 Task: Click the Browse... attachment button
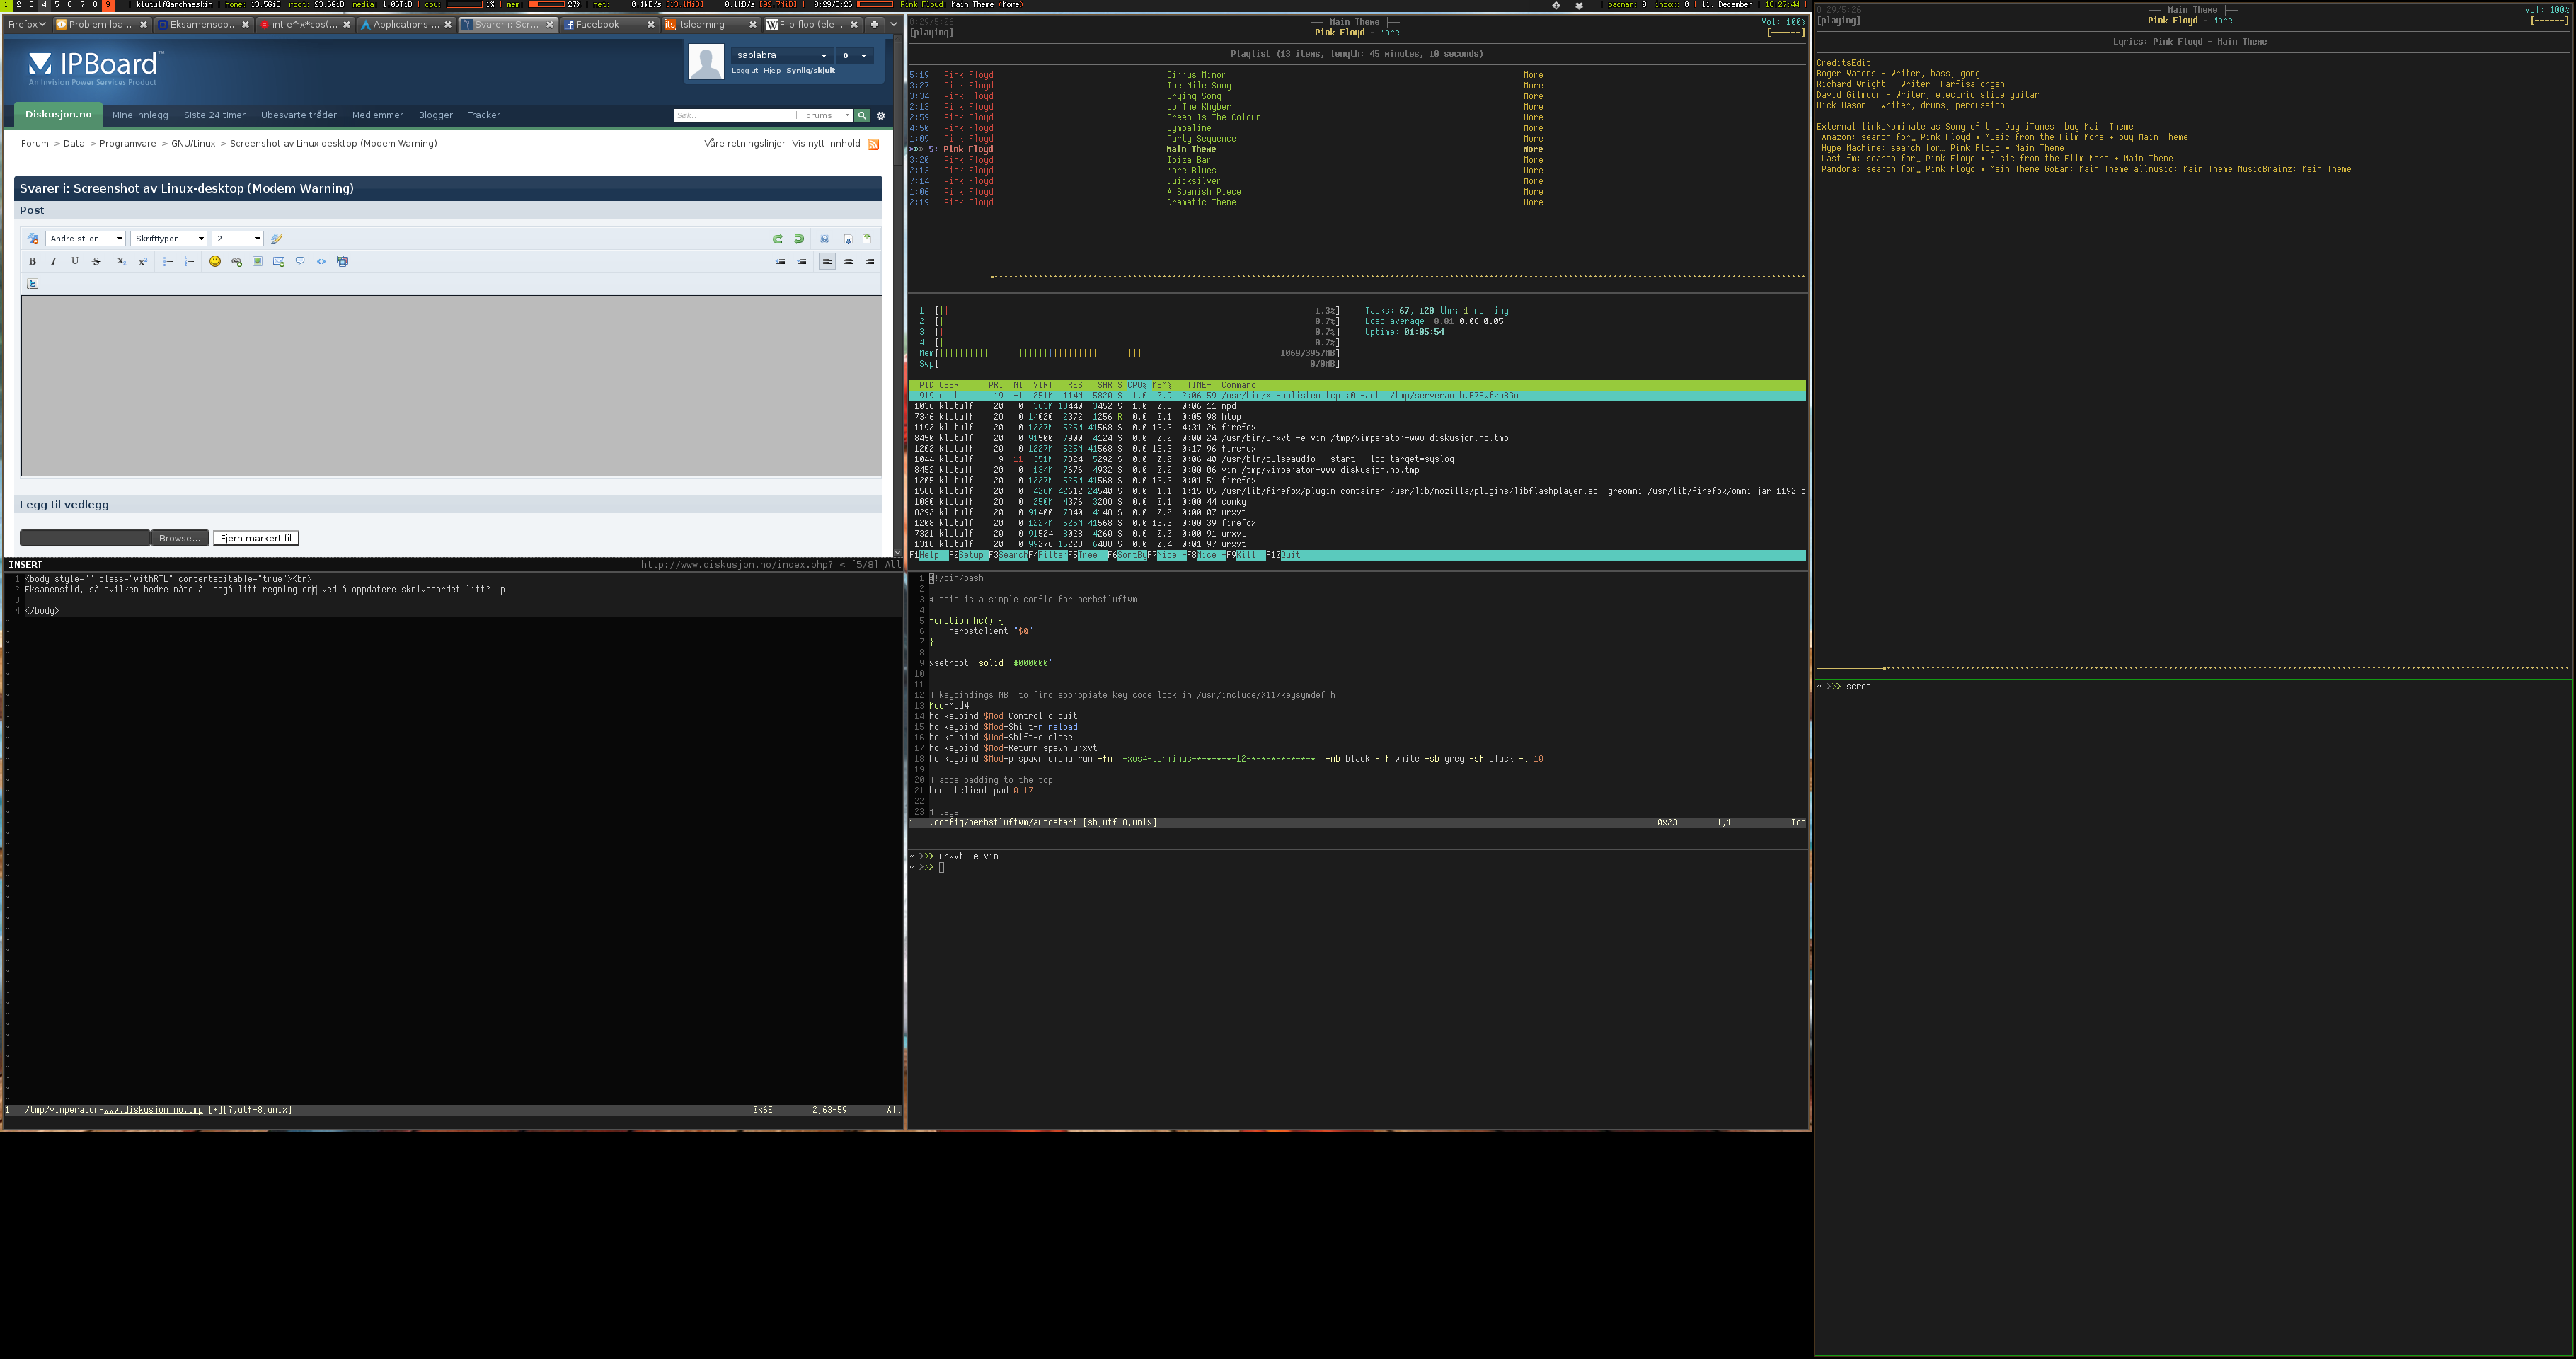pyautogui.click(x=180, y=538)
